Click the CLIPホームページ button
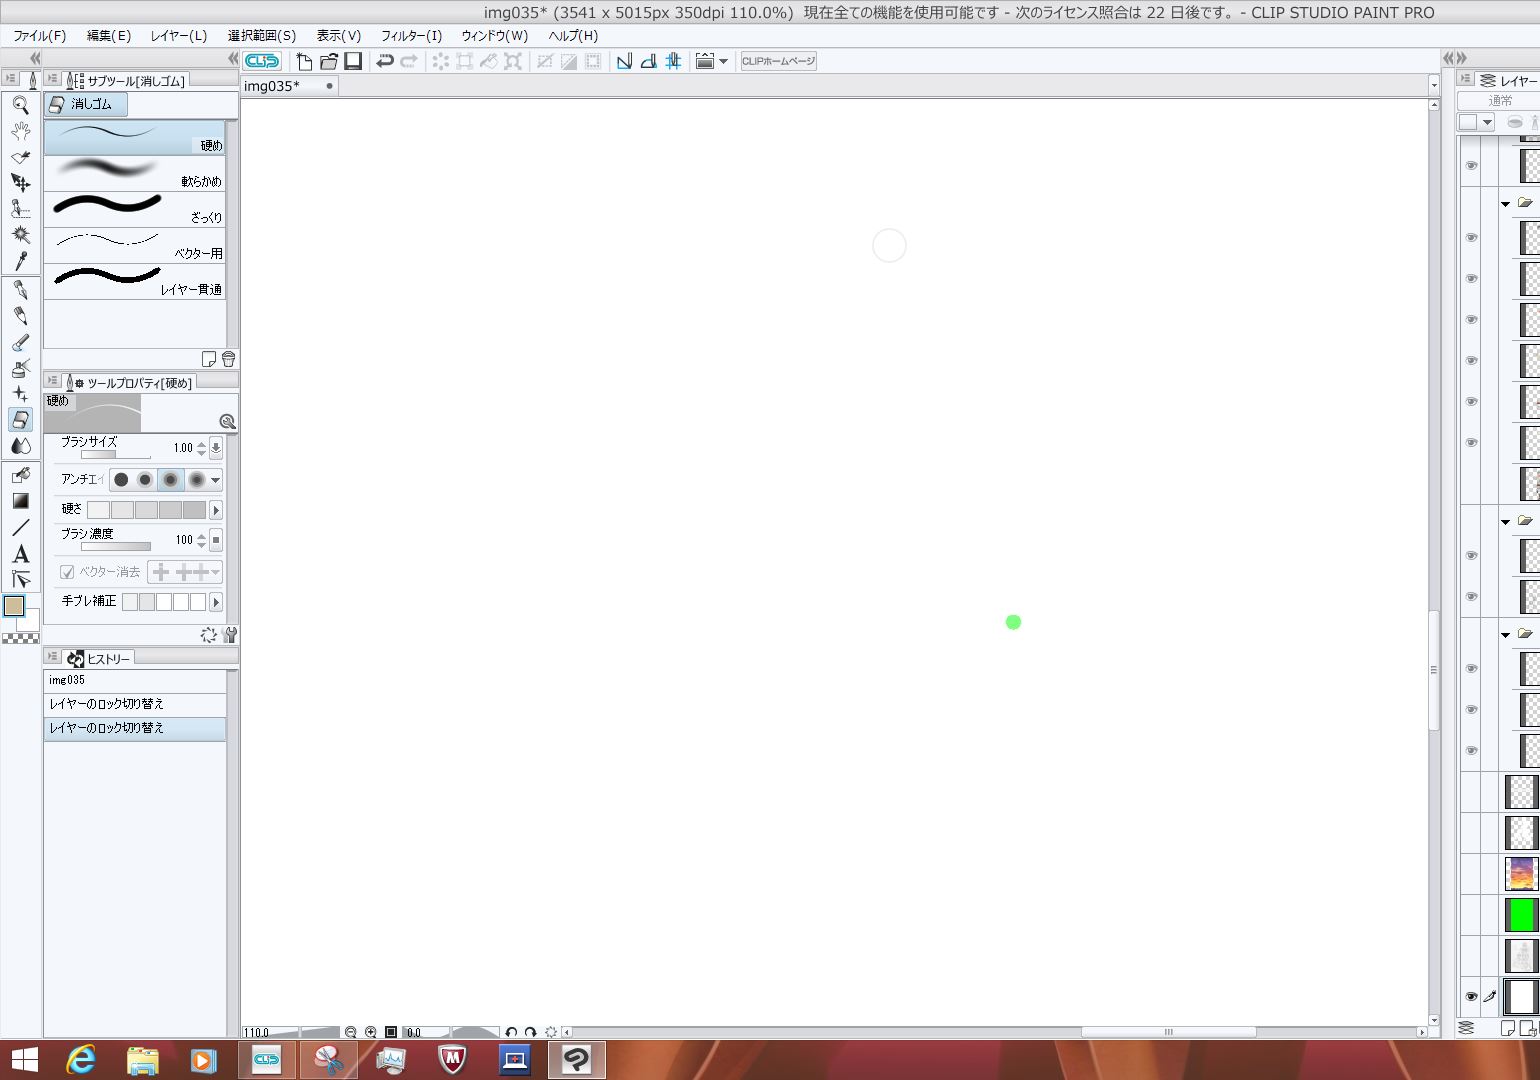Screen dimensions: 1540x1080 (x=778, y=61)
